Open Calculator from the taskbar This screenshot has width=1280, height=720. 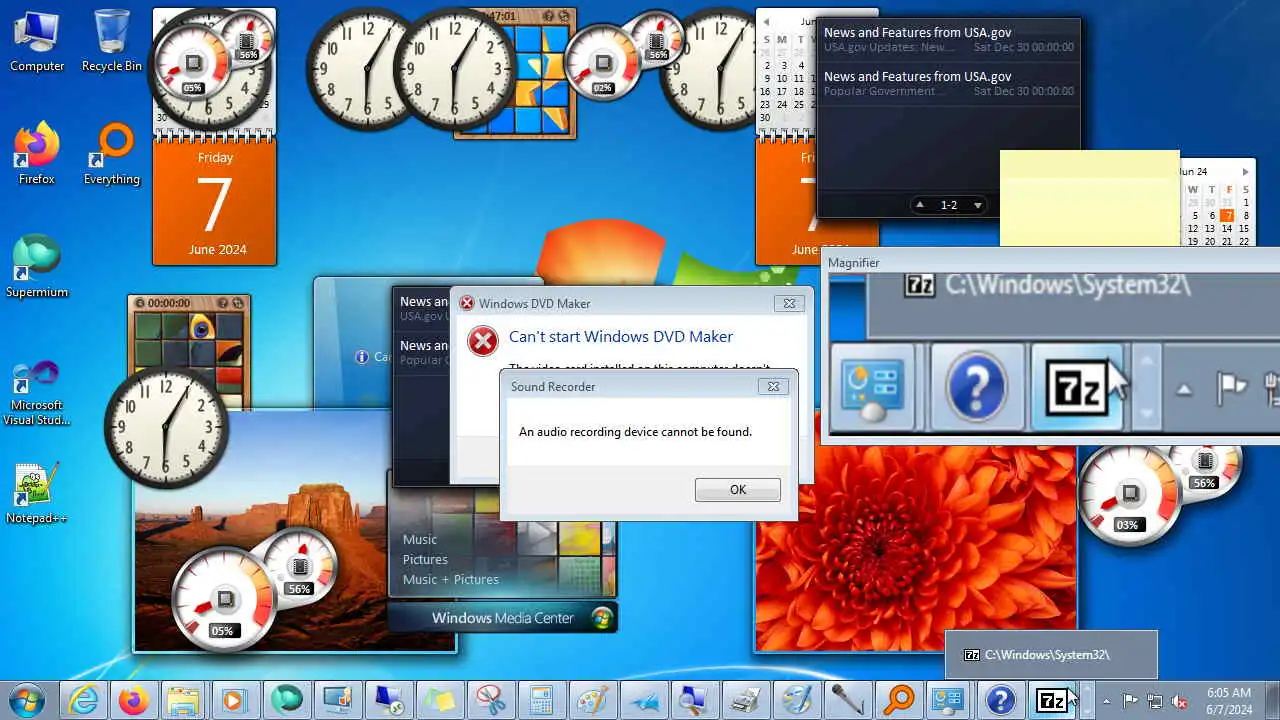pos(541,700)
